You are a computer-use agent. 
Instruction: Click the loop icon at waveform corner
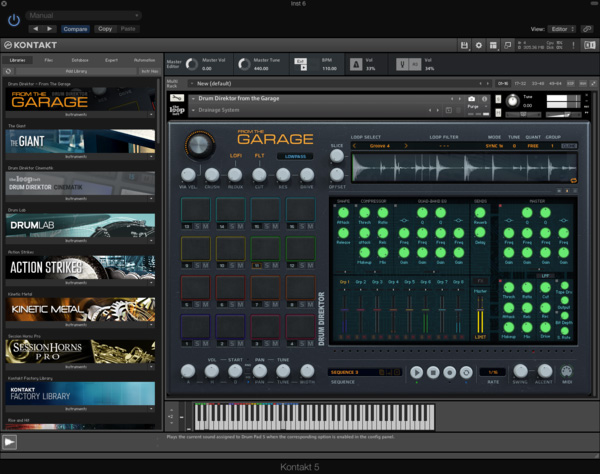pyautogui.click(x=573, y=181)
